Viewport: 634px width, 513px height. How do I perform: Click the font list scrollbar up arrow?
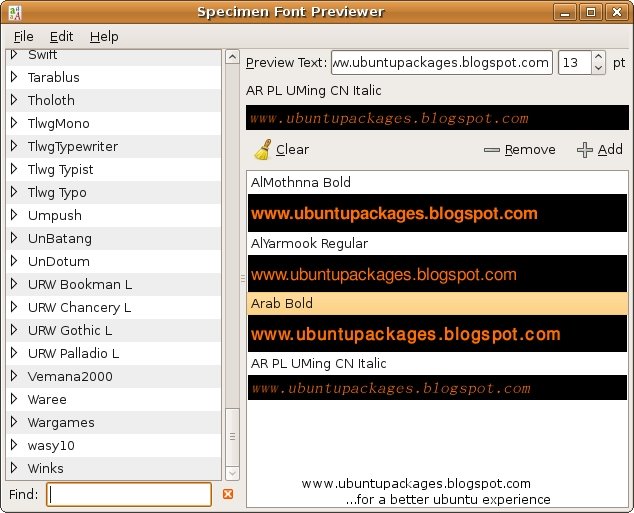pos(232,57)
